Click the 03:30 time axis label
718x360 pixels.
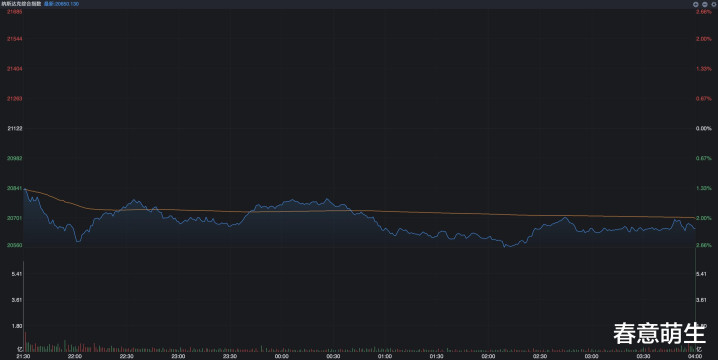coord(643,356)
